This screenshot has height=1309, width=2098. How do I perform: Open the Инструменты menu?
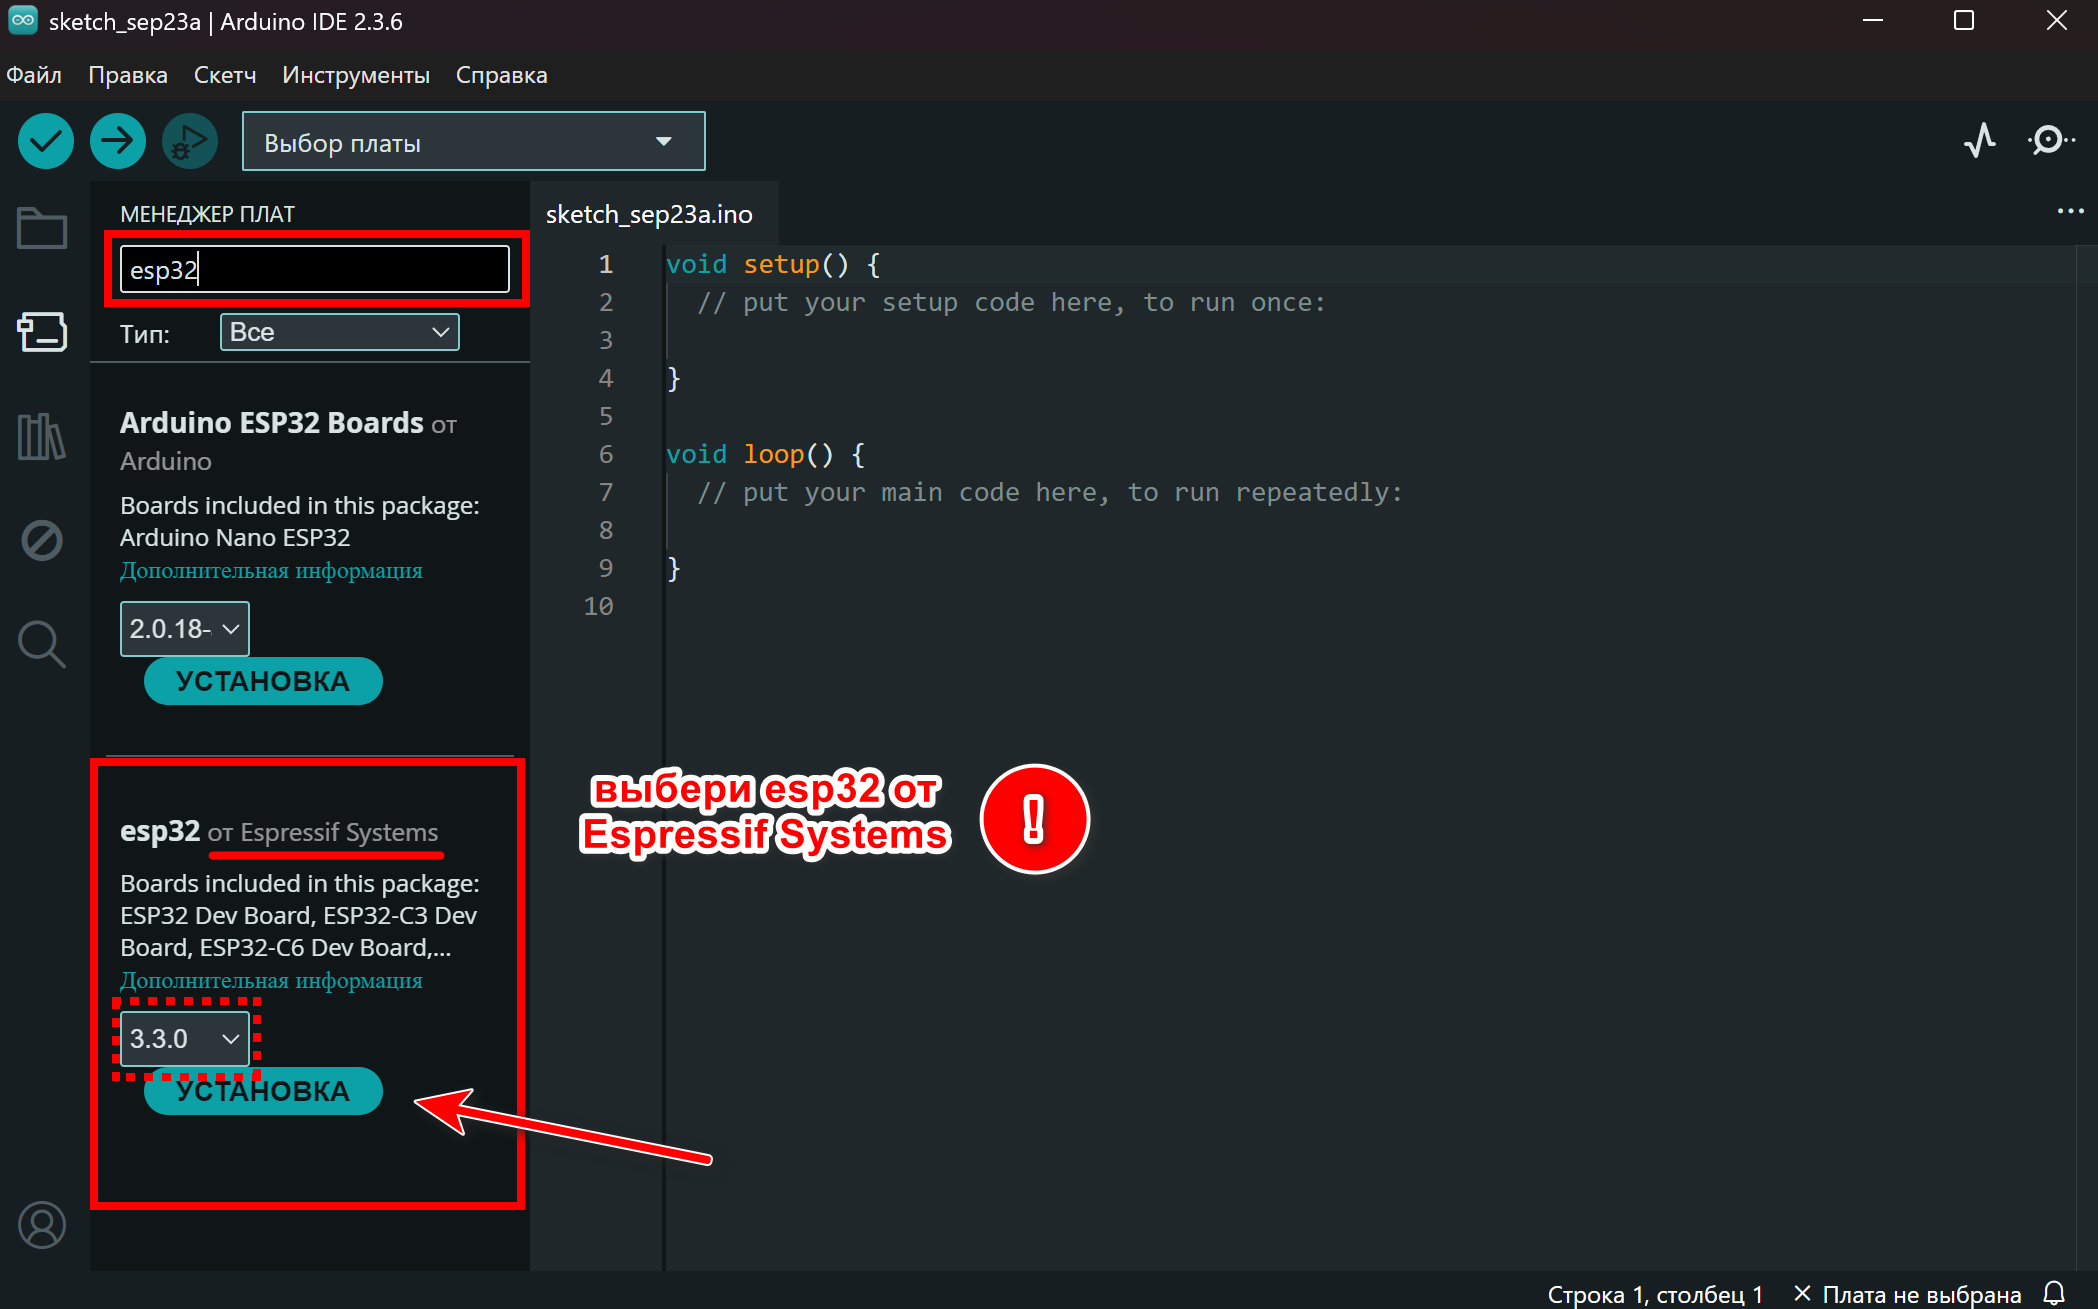point(355,75)
